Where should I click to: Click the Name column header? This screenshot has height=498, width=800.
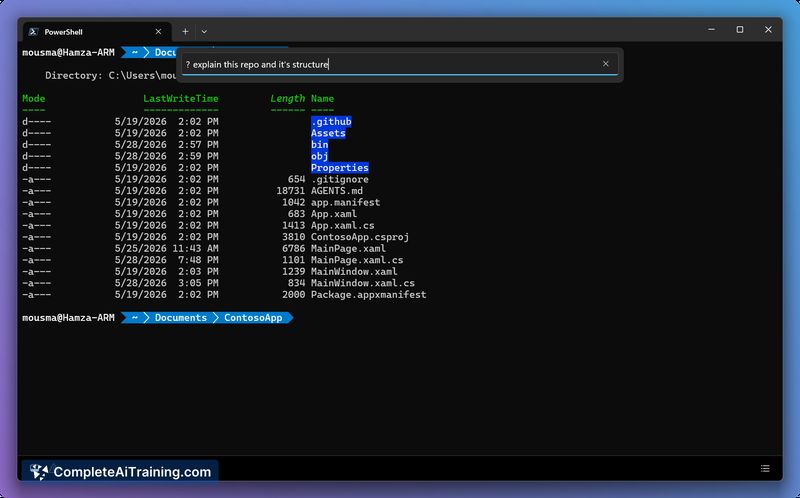pos(322,98)
